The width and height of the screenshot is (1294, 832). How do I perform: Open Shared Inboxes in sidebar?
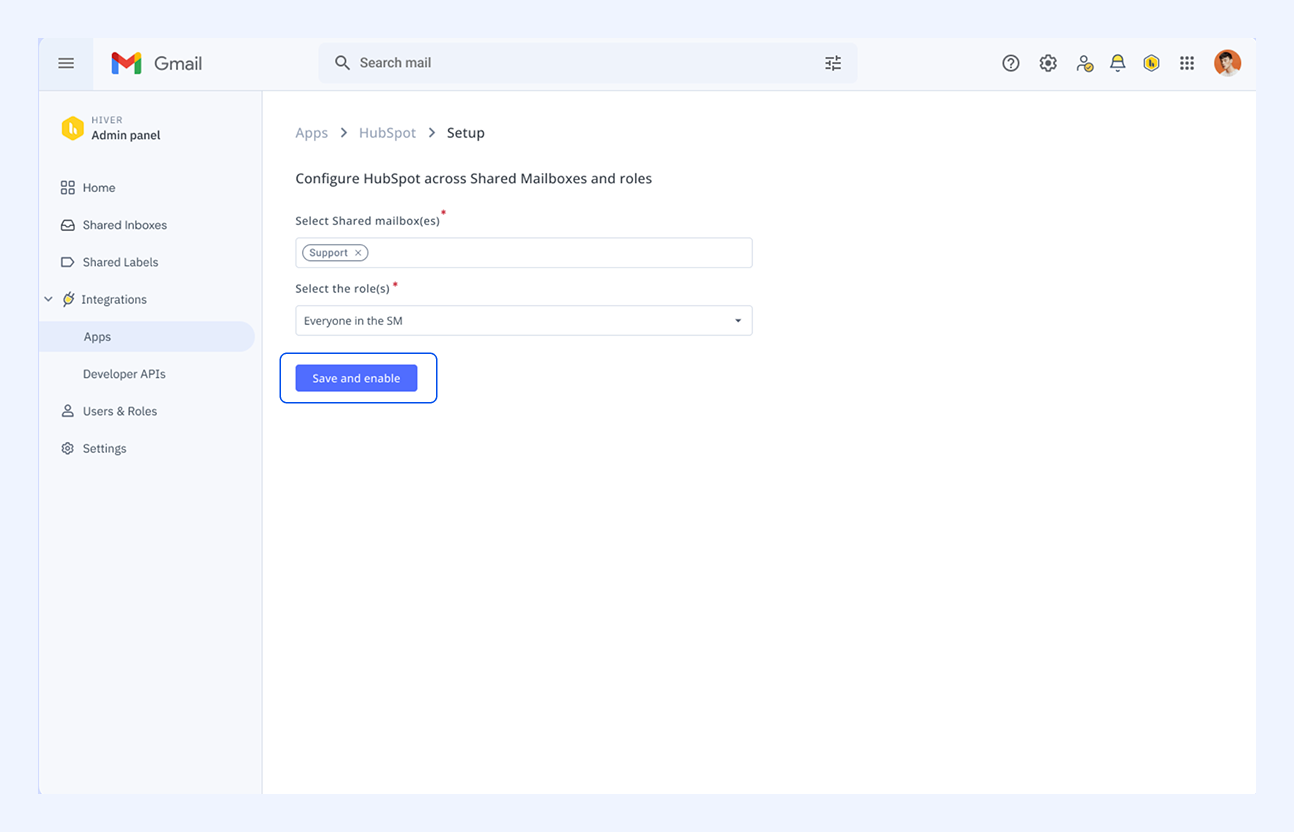click(114, 225)
